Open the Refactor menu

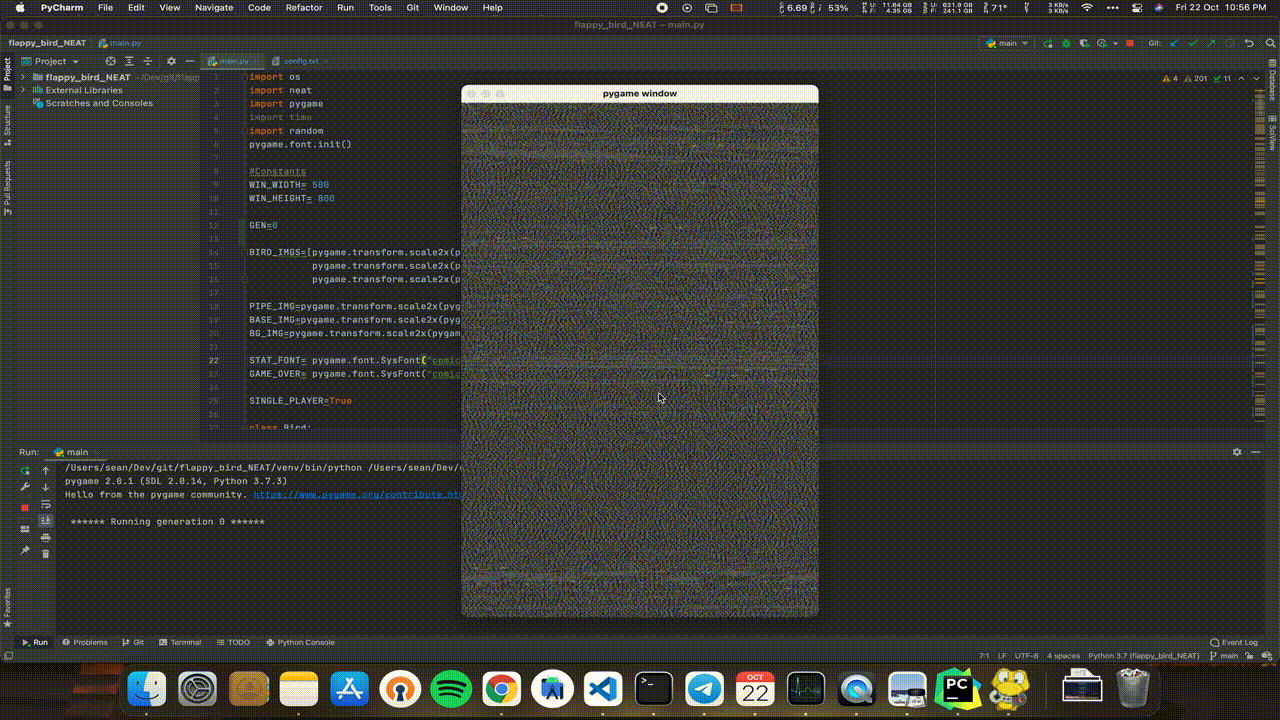[x=304, y=7]
